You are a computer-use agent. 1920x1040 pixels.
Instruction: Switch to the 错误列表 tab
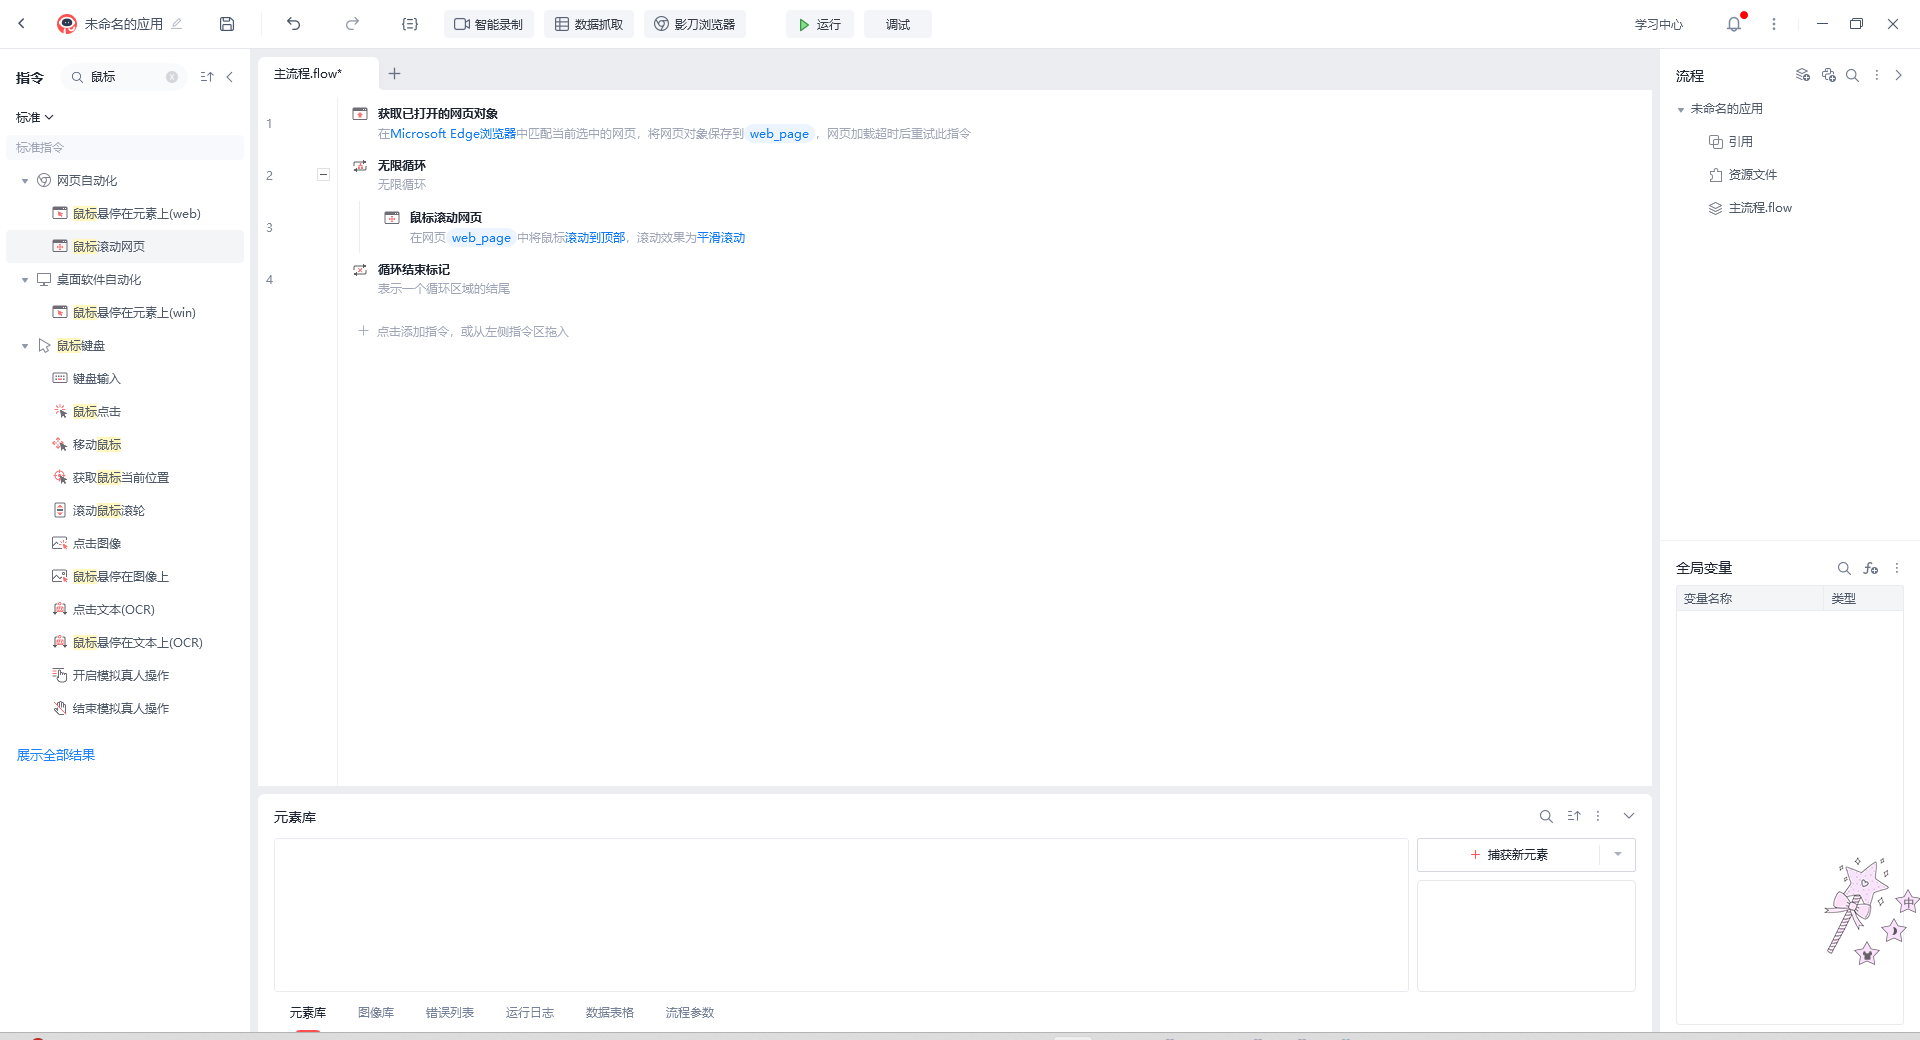point(450,1013)
